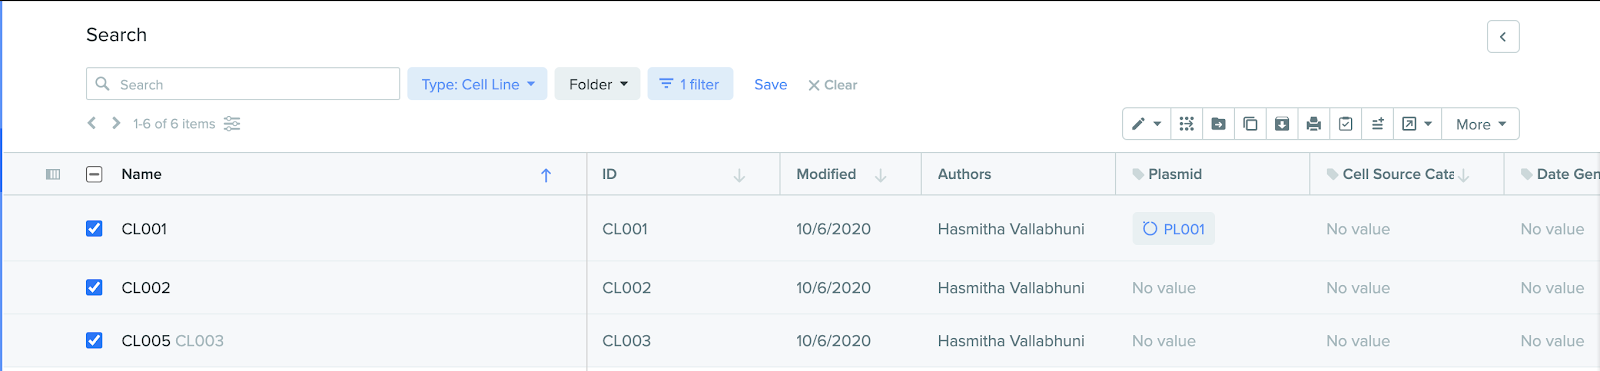
Task: Uncheck the CL001 row checkbox
Action: click(94, 228)
